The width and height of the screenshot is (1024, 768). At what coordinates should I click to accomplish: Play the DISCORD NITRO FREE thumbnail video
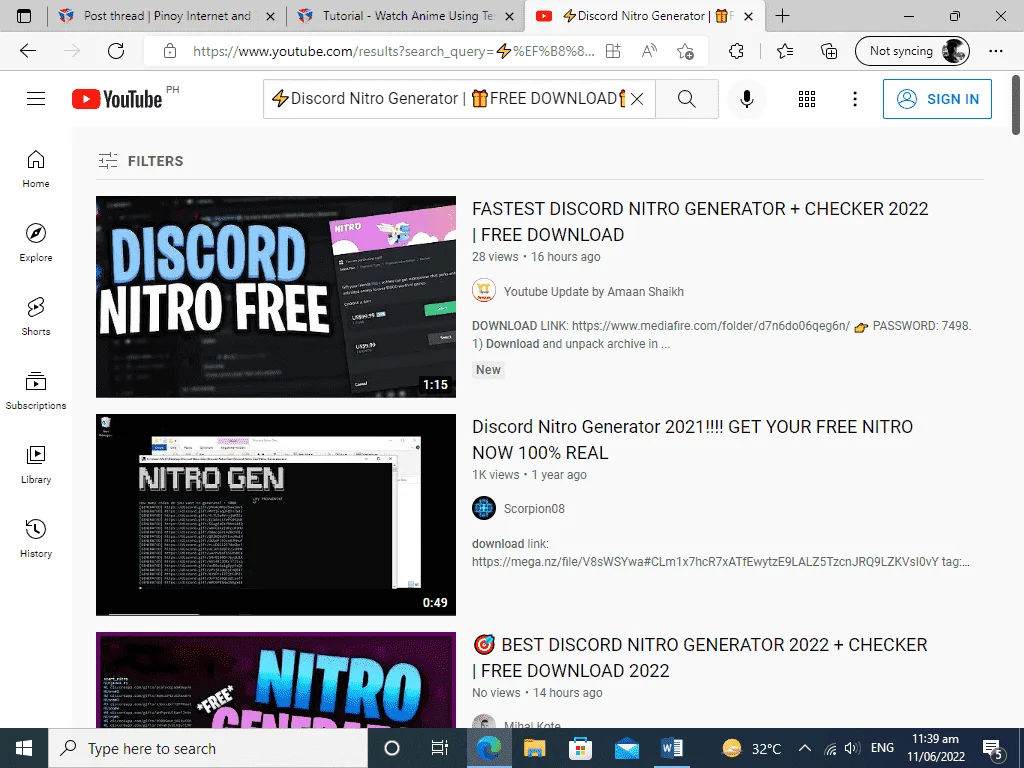click(x=276, y=296)
